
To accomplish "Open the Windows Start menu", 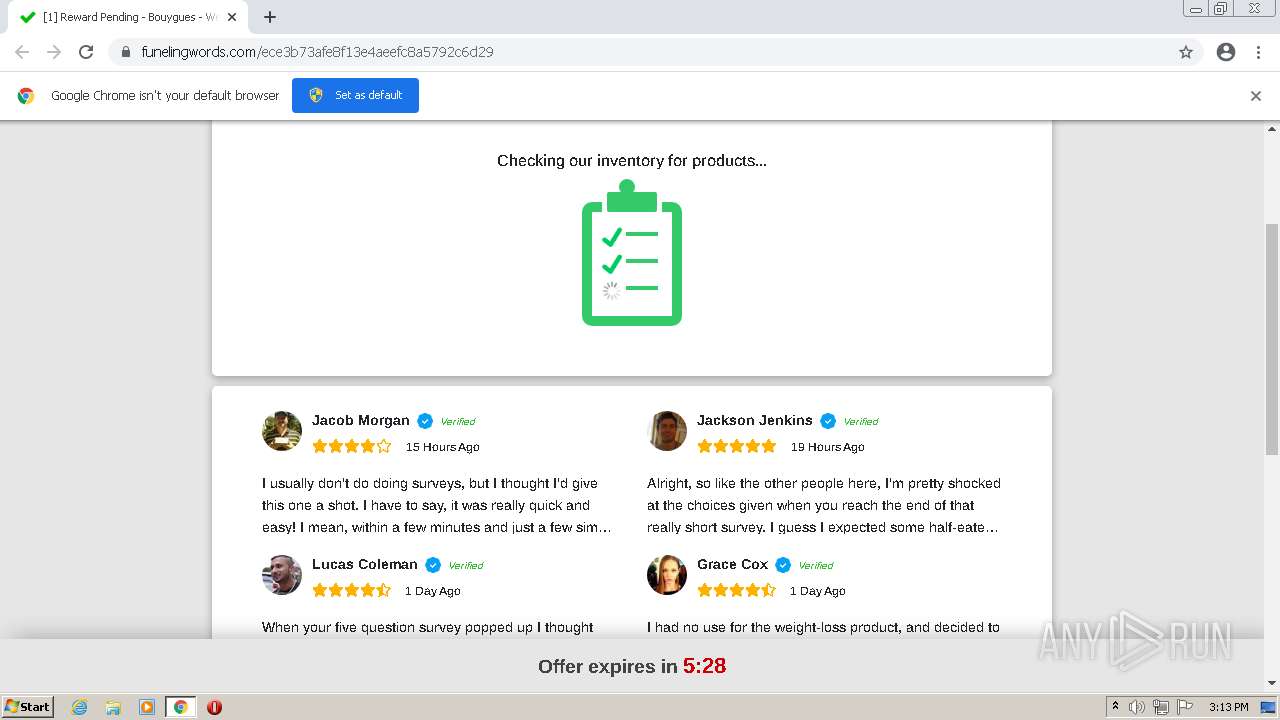I will (28, 706).
